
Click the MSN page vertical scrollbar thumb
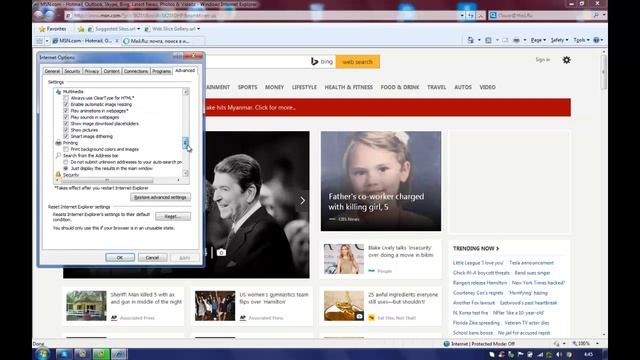click(x=604, y=72)
